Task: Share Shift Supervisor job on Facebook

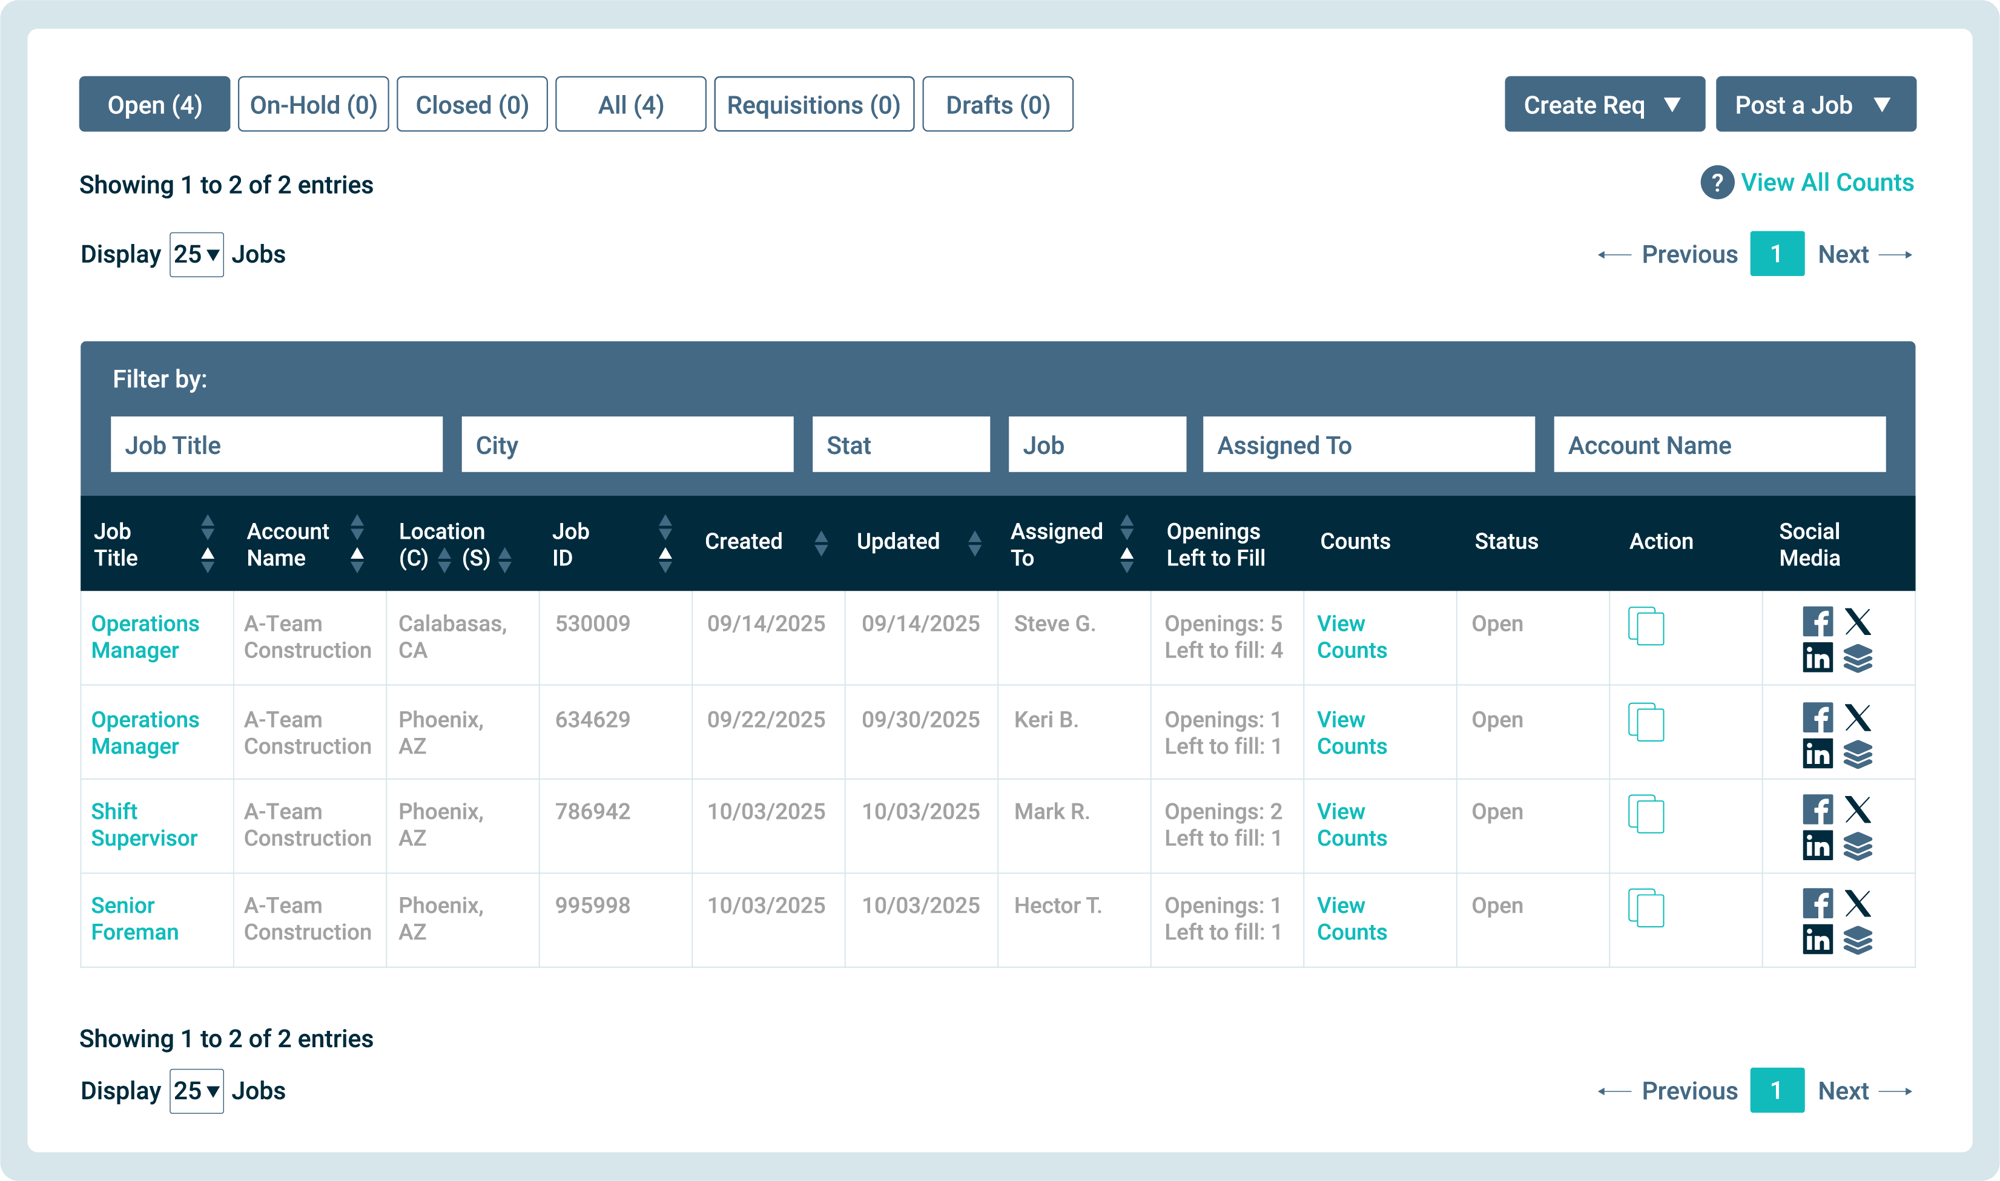Action: (1817, 809)
